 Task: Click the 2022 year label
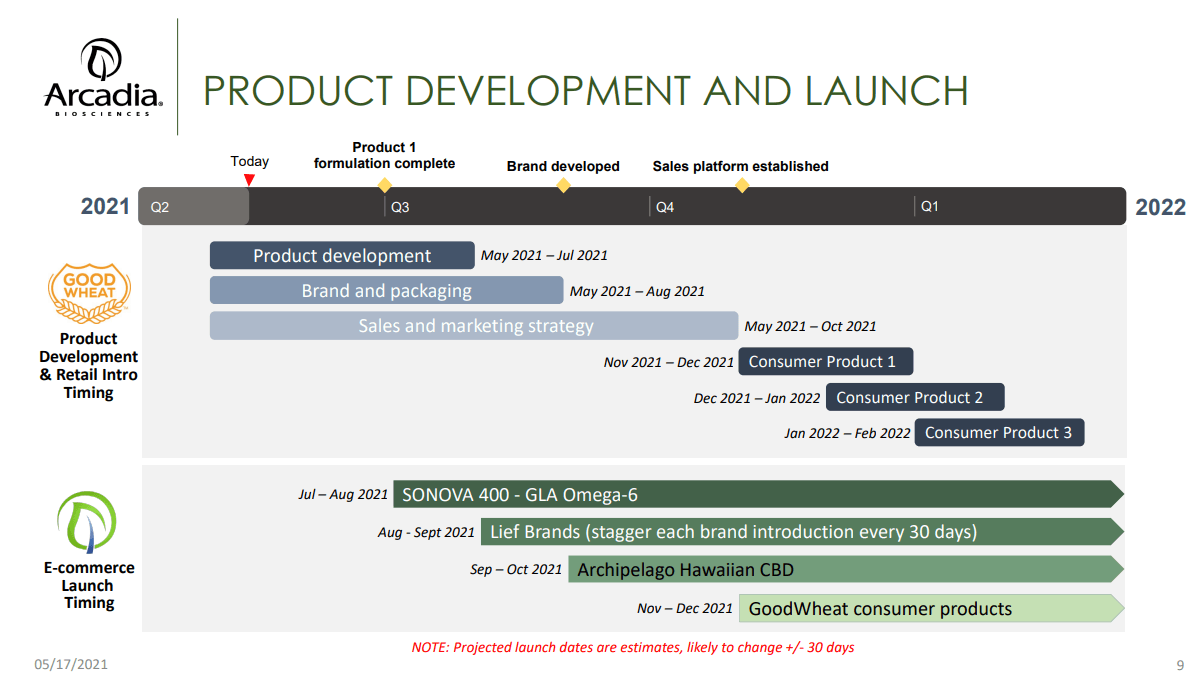[x=1161, y=207]
